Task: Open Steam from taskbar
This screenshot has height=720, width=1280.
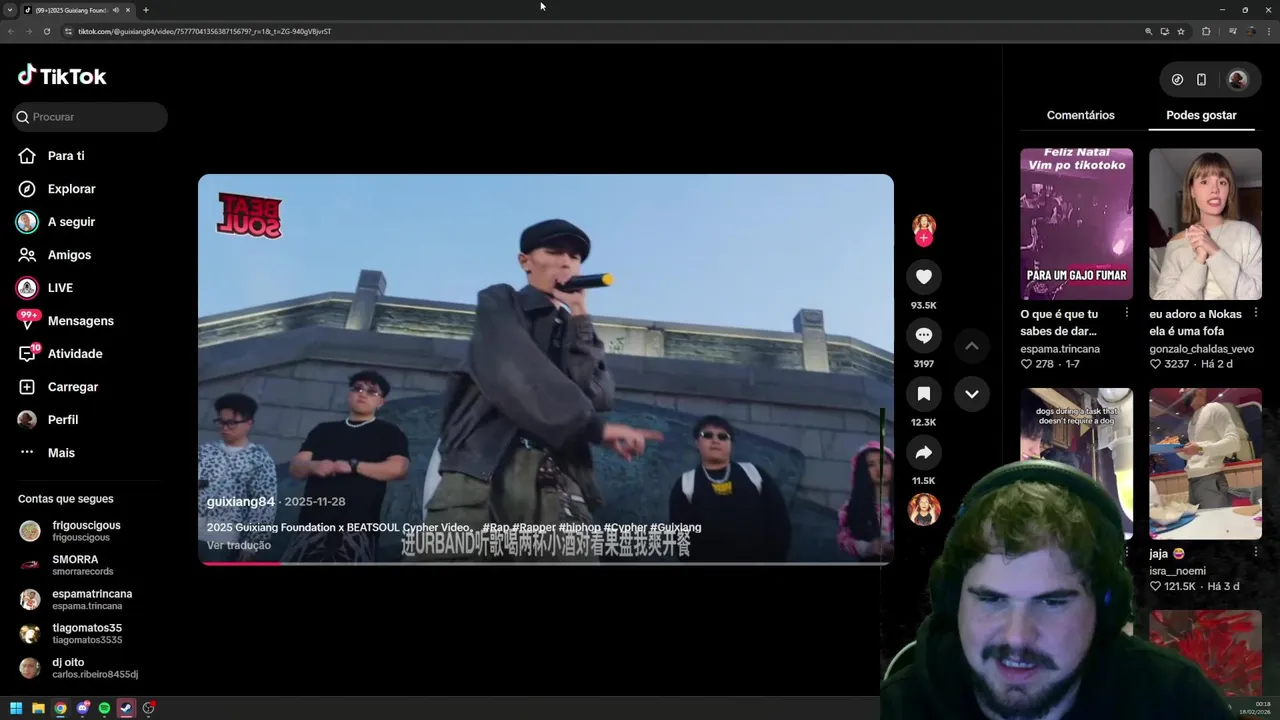Action: pos(126,708)
